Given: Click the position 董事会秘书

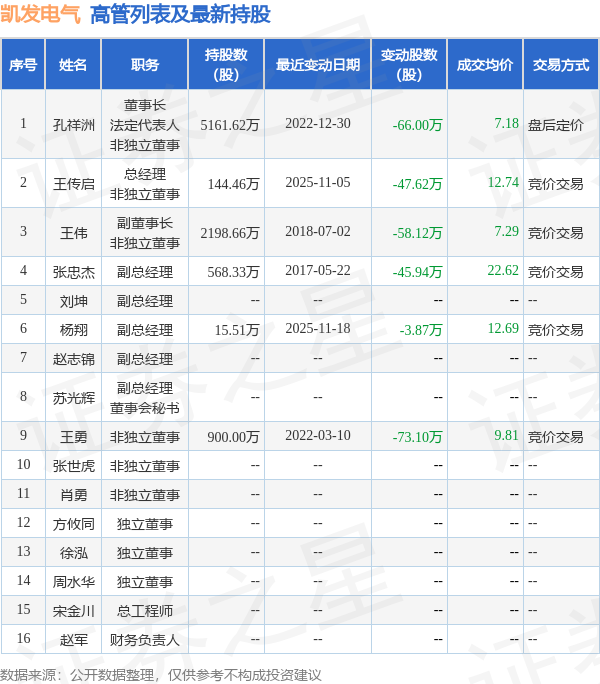Looking at the screenshot, I should click(145, 408).
